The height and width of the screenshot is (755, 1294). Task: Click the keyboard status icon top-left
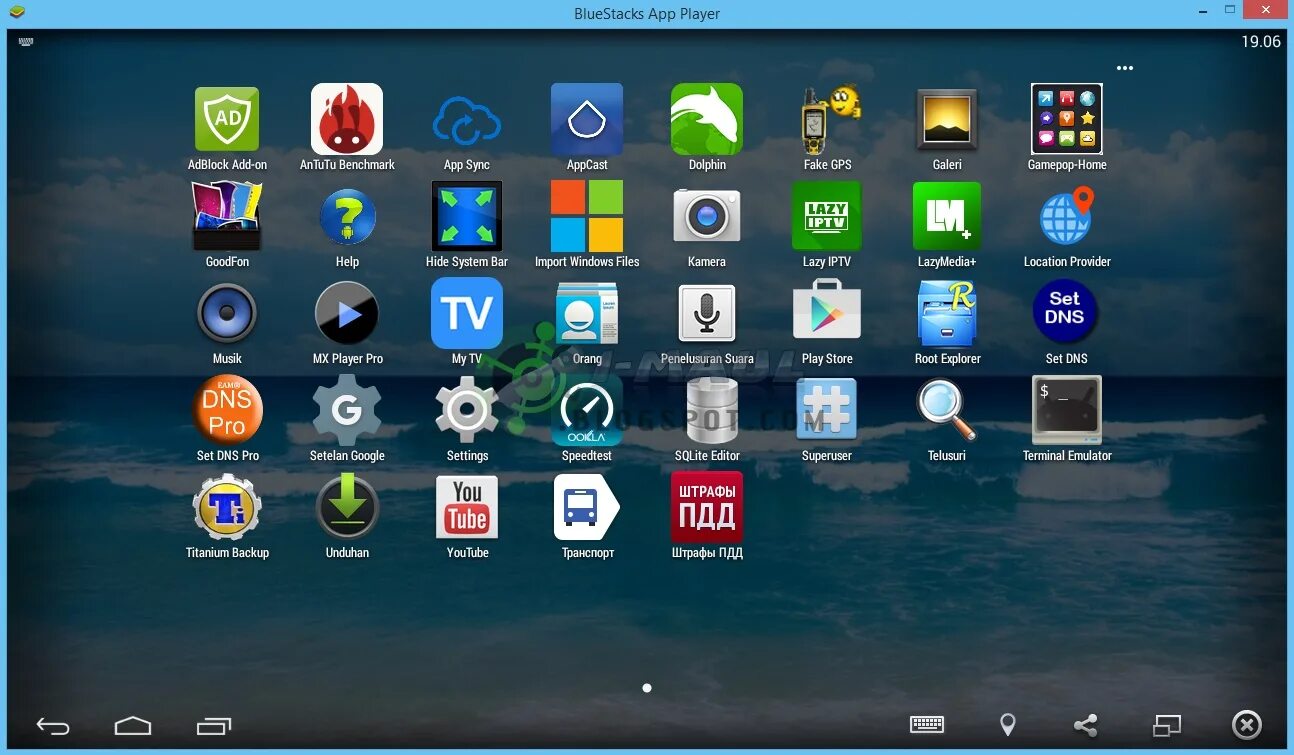click(26, 42)
